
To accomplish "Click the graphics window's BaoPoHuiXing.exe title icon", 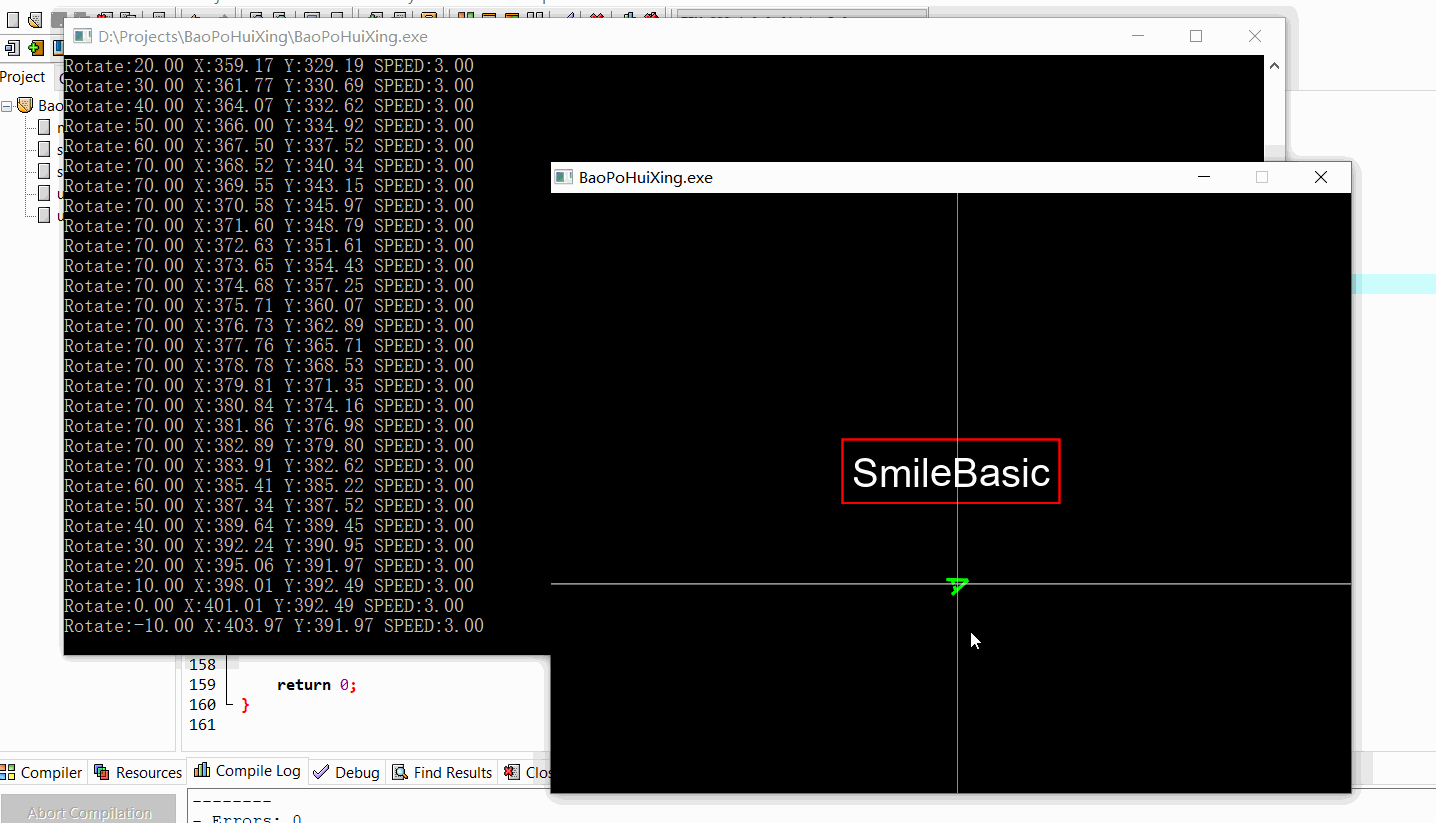I will tap(565, 177).
